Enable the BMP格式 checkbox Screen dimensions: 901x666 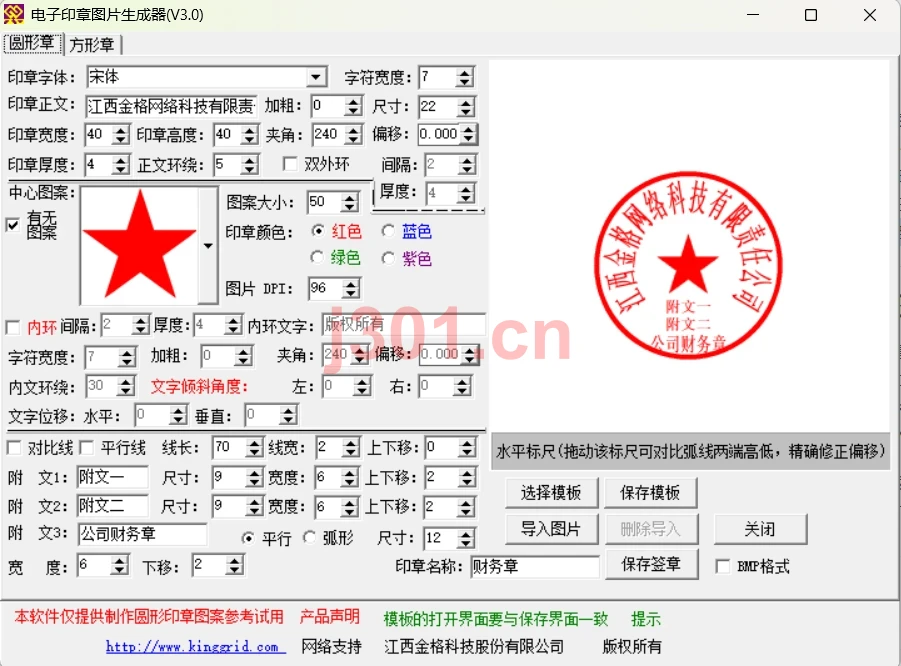[723, 567]
